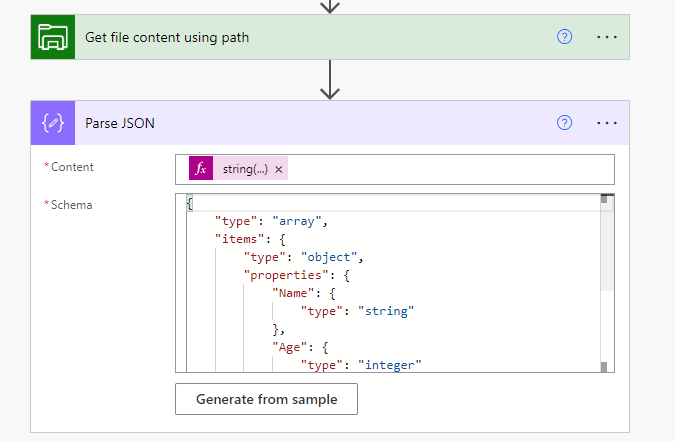Place cursor on the "Name" property line
The width and height of the screenshot is (675, 441).
[x=290, y=293]
